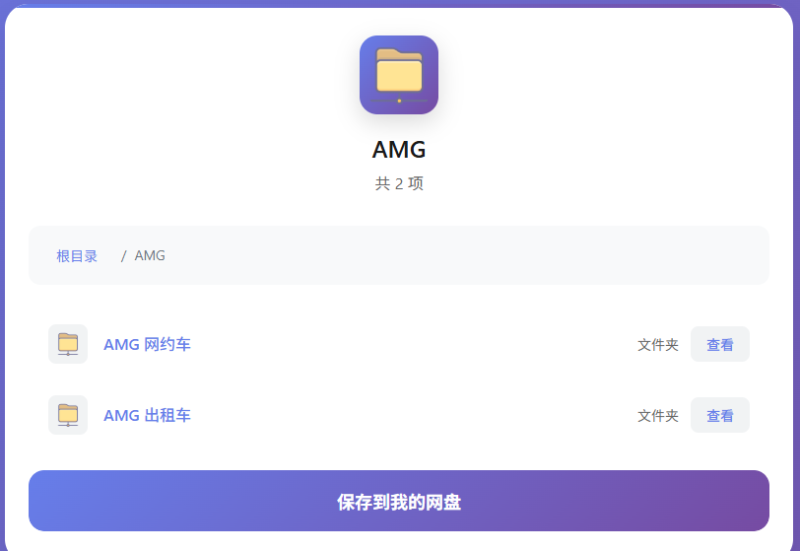Click the 共 2 项 item count
Viewport: 800px width, 551px height.
click(399, 183)
